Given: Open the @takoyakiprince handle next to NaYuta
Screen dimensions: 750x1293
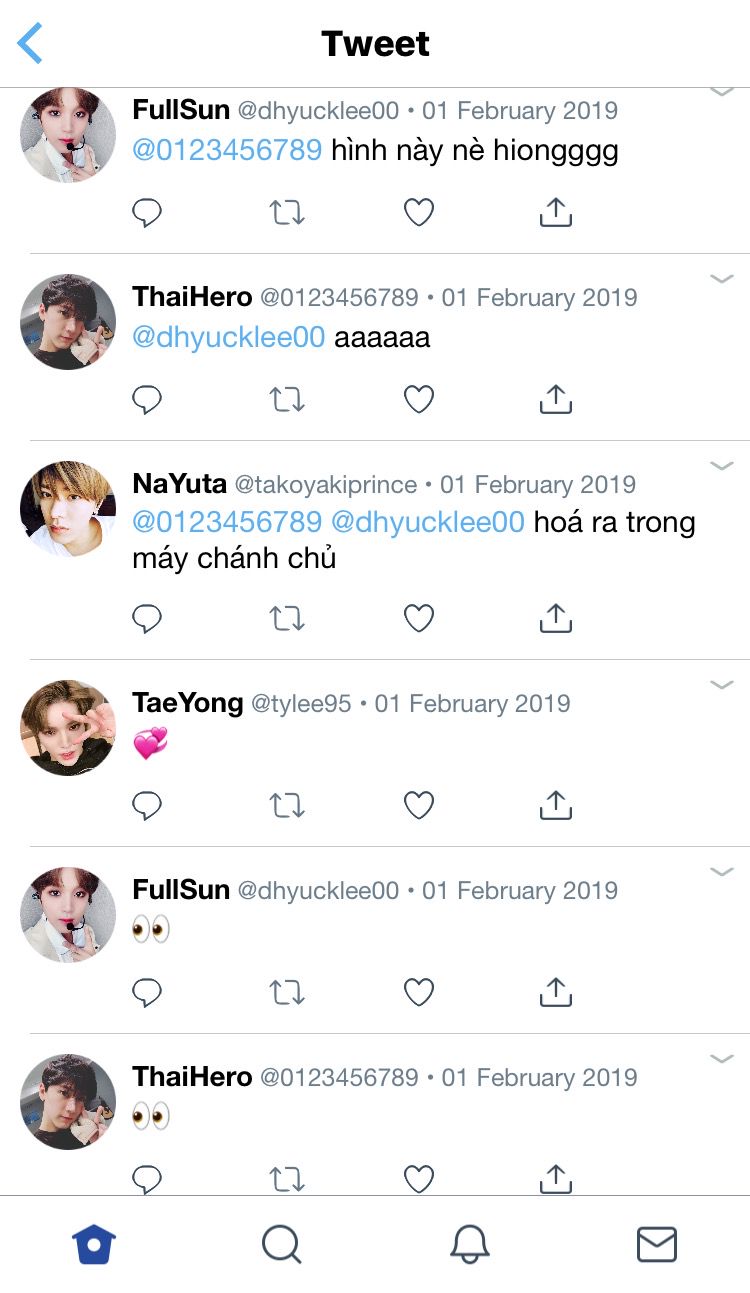Looking at the screenshot, I should [x=325, y=485].
